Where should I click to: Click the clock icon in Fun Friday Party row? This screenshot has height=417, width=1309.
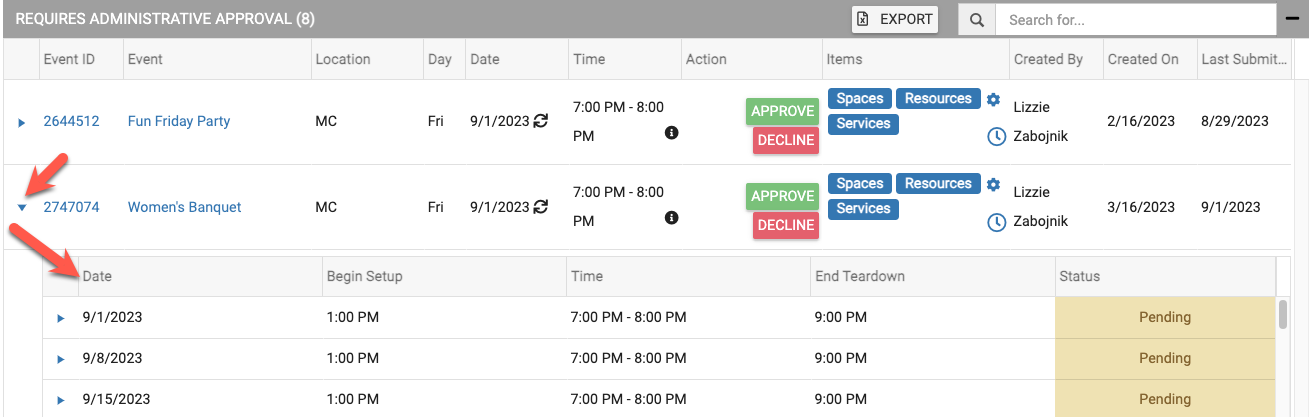pos(996,137)
